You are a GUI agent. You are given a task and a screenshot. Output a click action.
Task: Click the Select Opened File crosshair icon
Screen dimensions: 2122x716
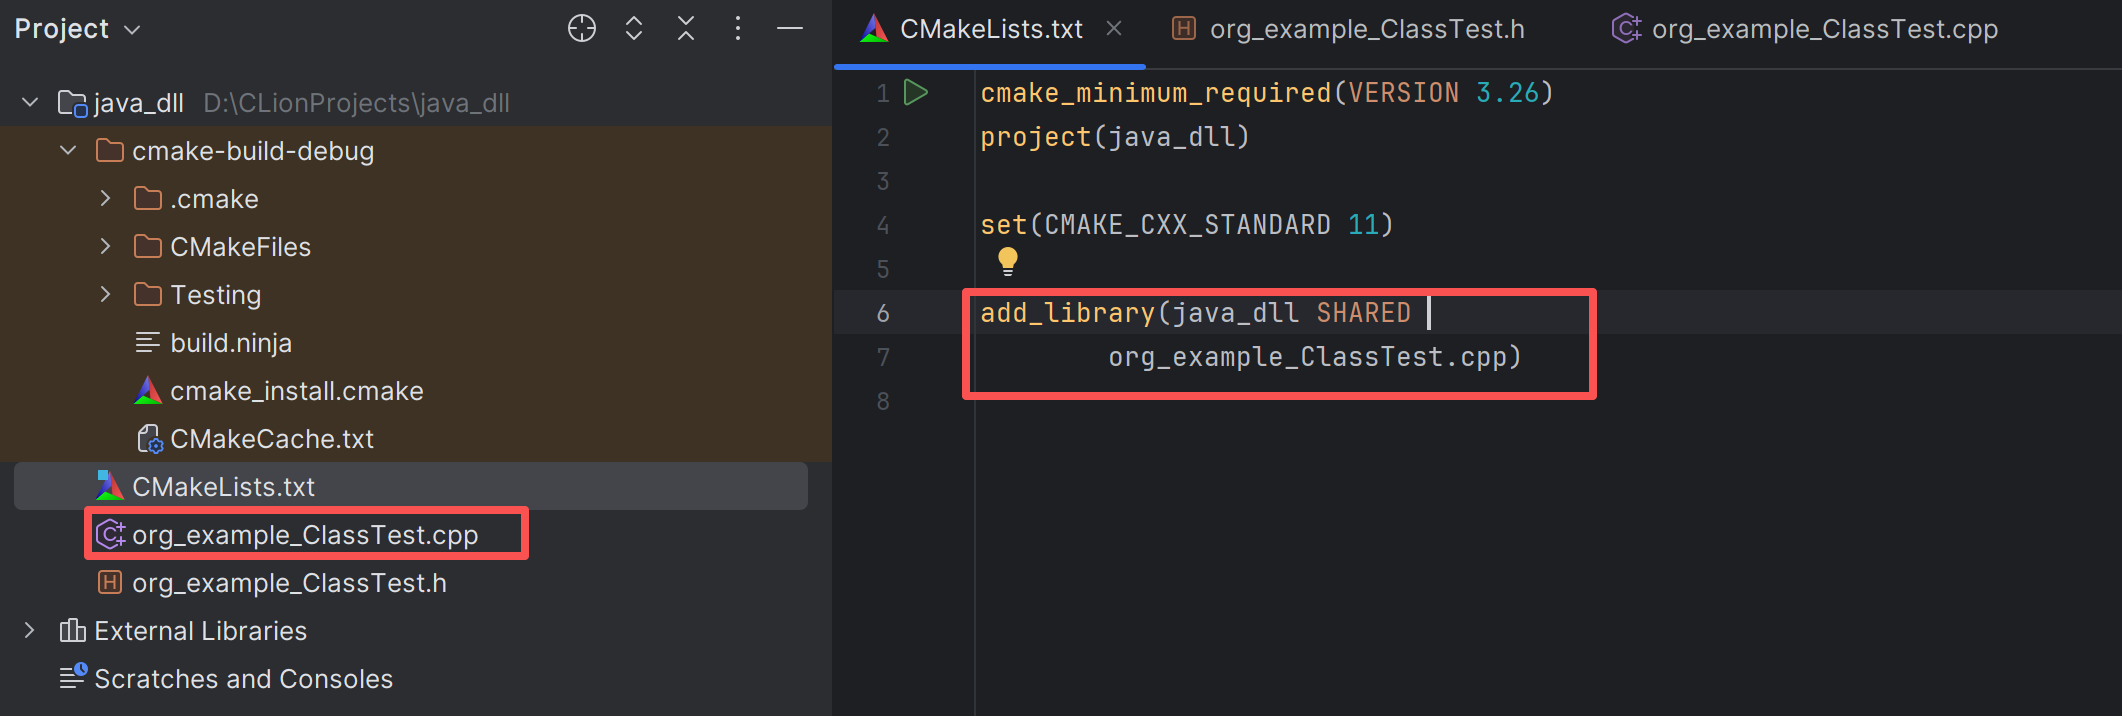pyautogui.click(x=582, y=29)
